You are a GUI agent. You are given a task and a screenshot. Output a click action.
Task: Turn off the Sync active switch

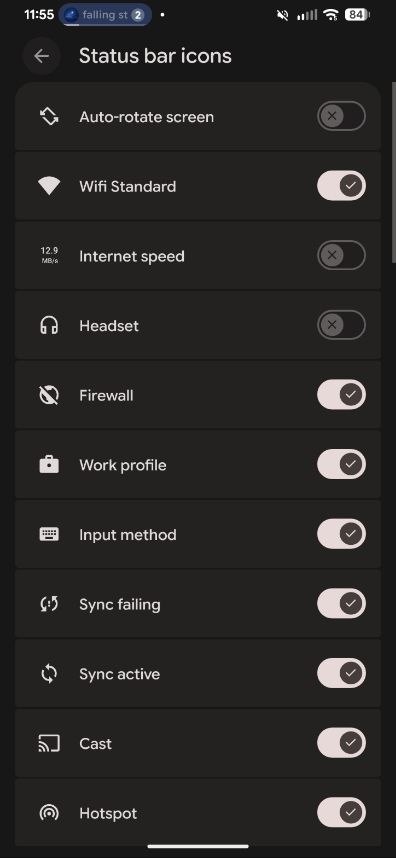(x=341, y=673)
